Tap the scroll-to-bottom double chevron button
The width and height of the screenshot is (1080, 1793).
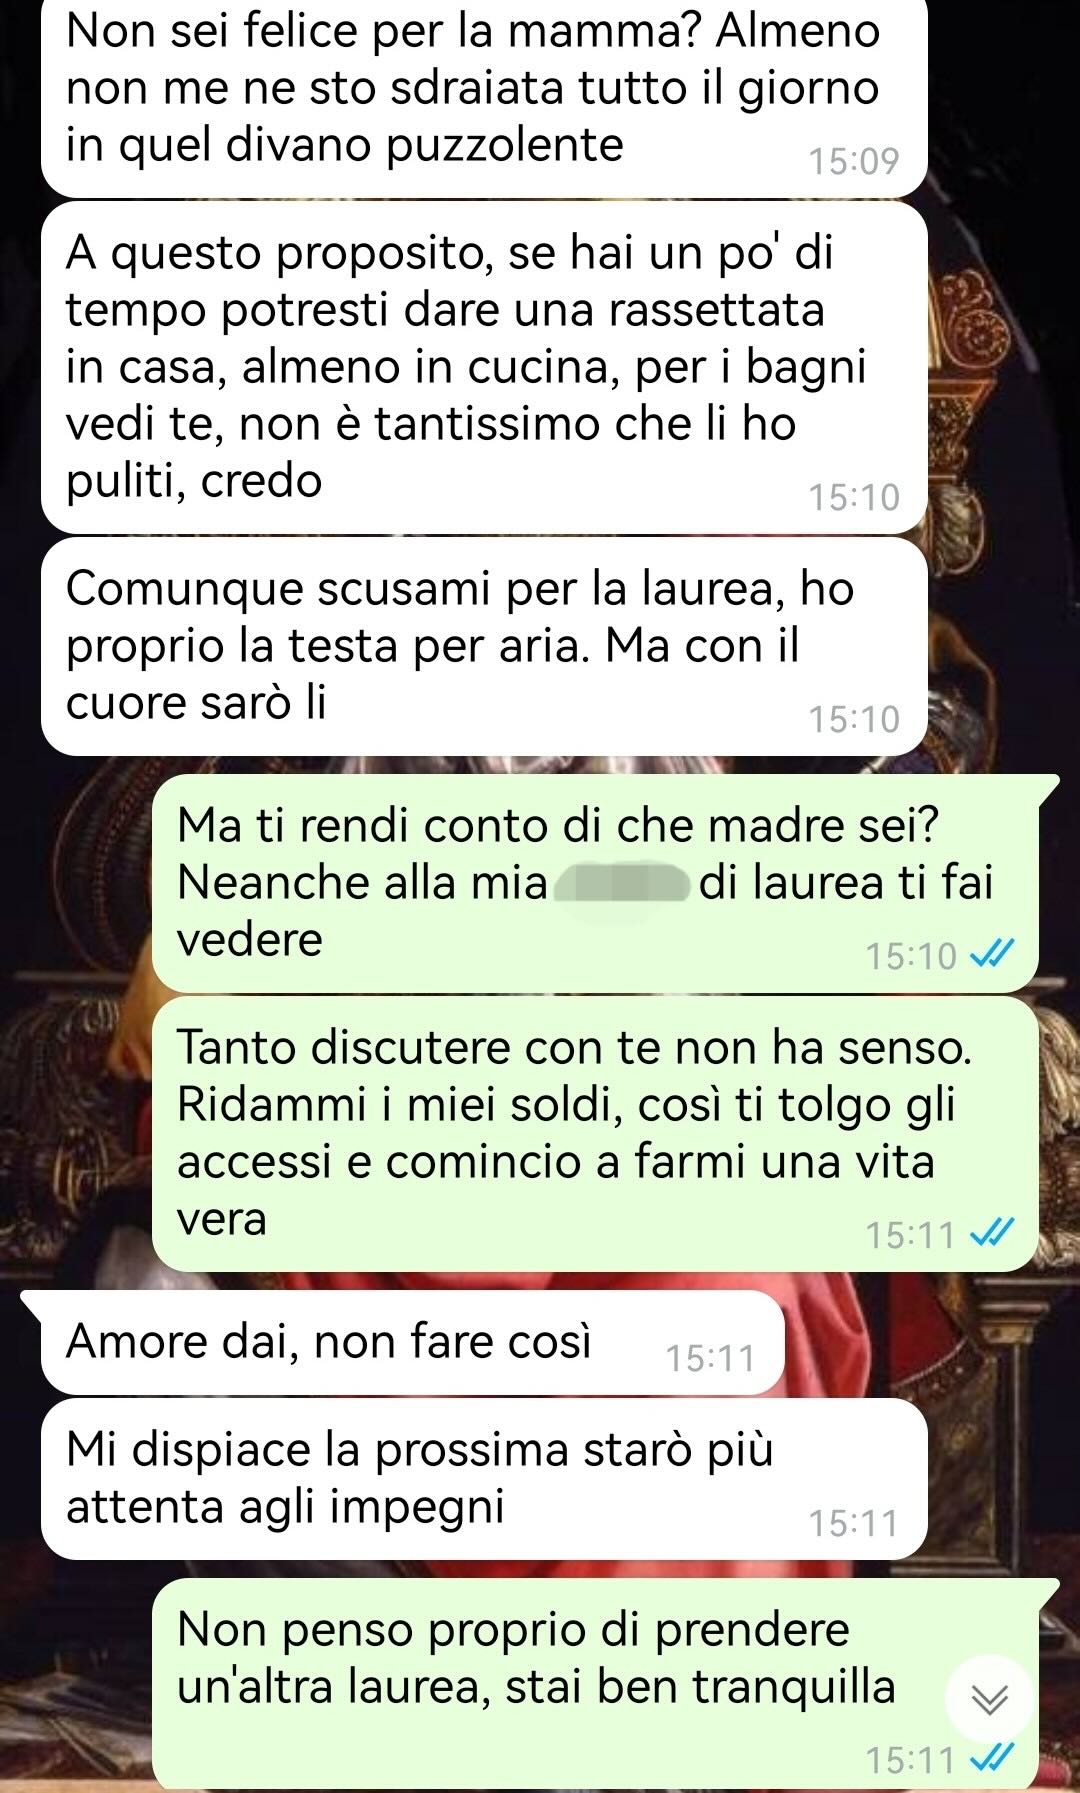pyautogui.click(x=990, y=1699)
